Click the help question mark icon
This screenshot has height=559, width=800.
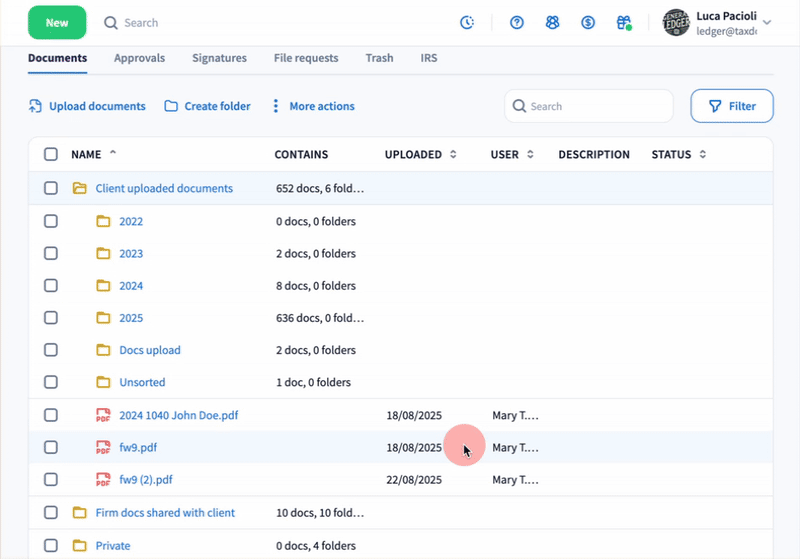point(517,22)
